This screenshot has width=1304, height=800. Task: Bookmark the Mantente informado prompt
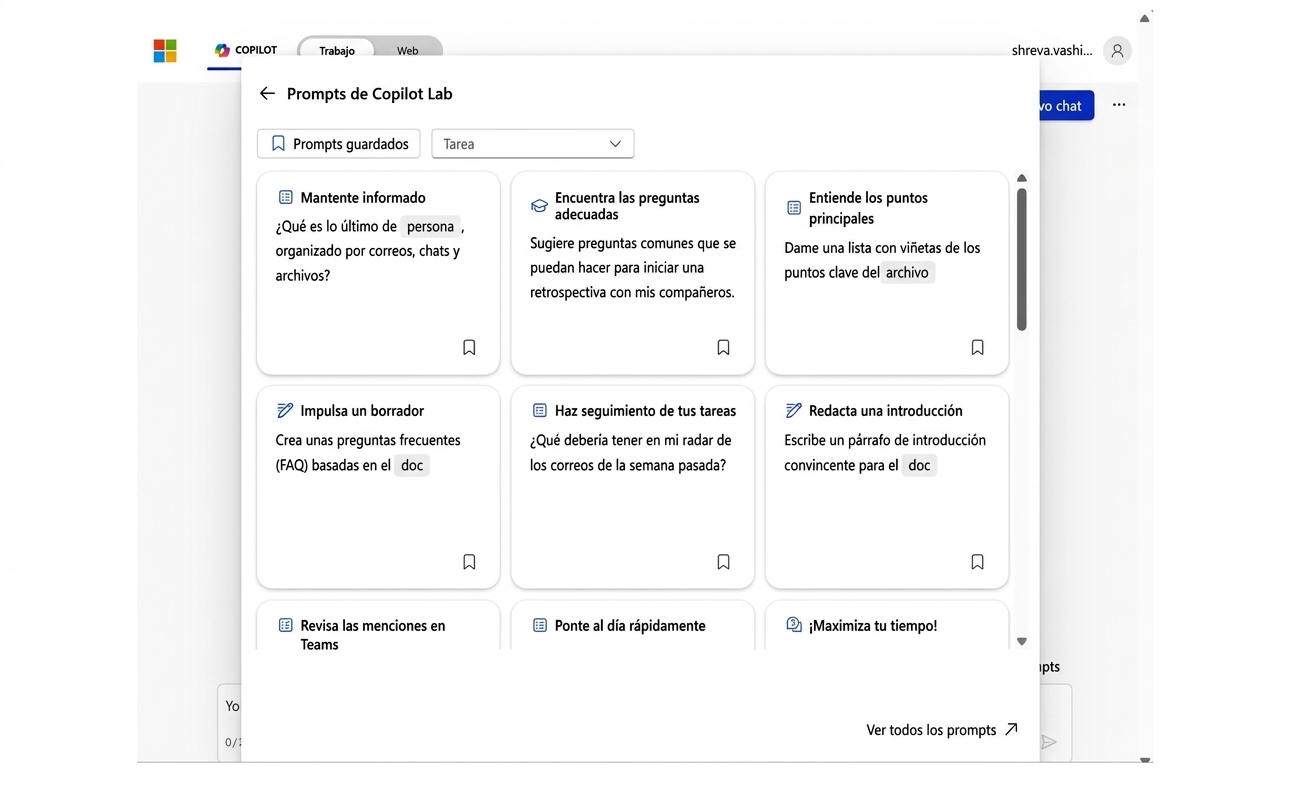coord(469,348)
